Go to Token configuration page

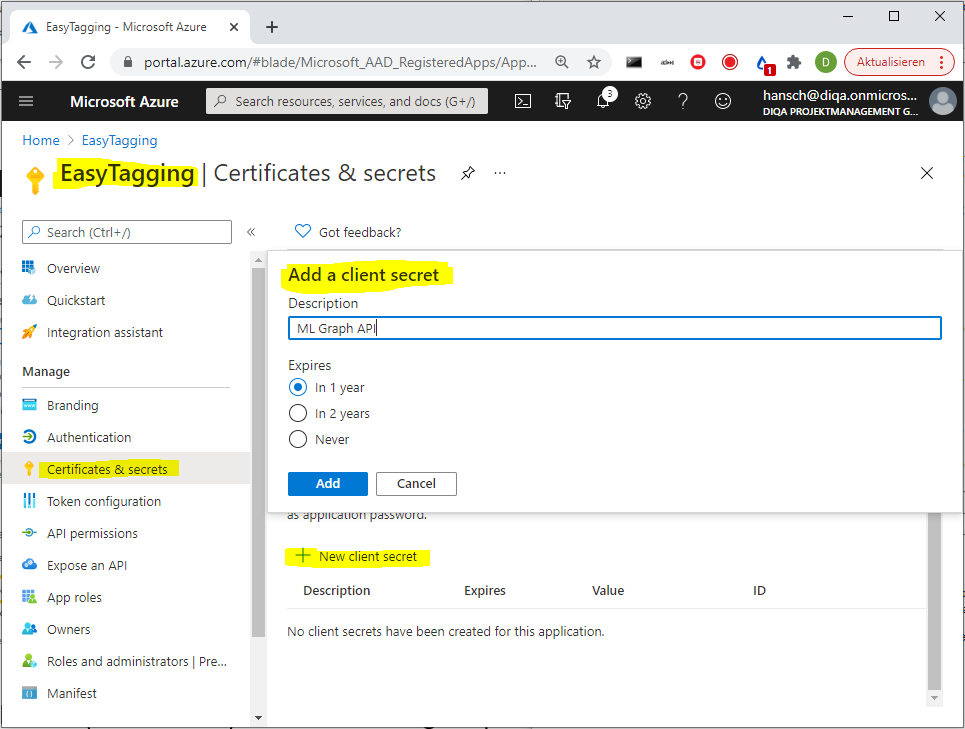click(103, 501)
